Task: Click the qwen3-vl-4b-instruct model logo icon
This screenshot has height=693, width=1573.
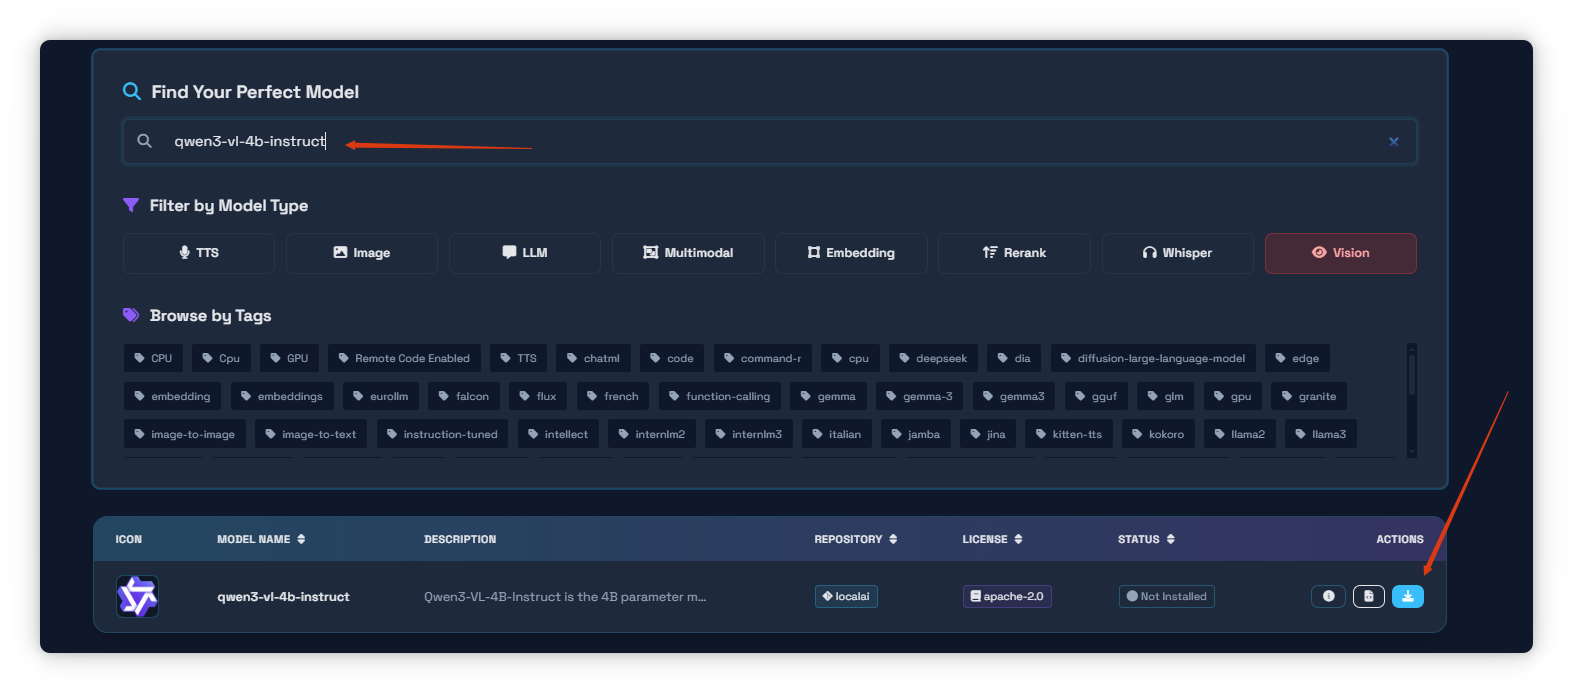Action: [x=137, y=597]
